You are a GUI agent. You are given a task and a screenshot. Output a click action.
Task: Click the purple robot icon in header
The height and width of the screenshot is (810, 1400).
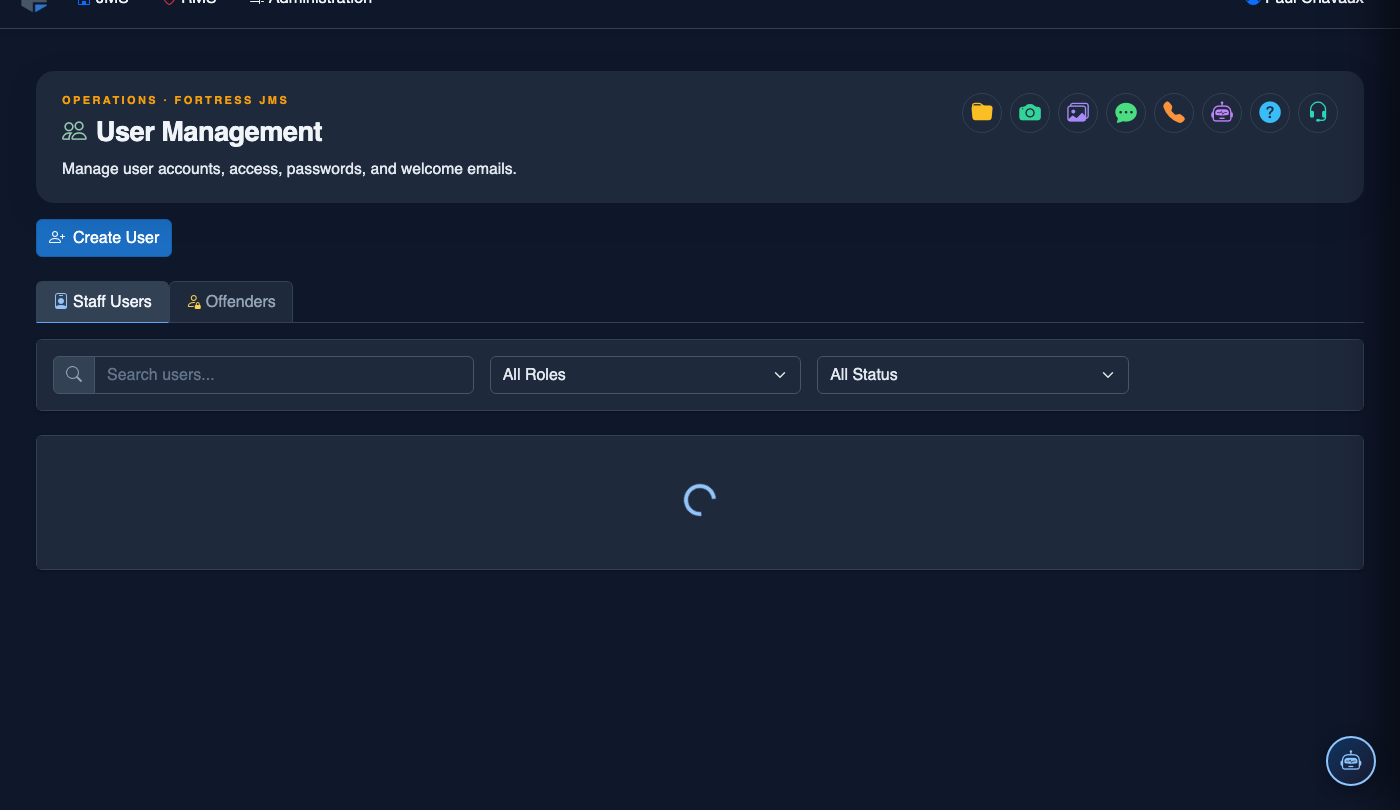point(1222,113)
